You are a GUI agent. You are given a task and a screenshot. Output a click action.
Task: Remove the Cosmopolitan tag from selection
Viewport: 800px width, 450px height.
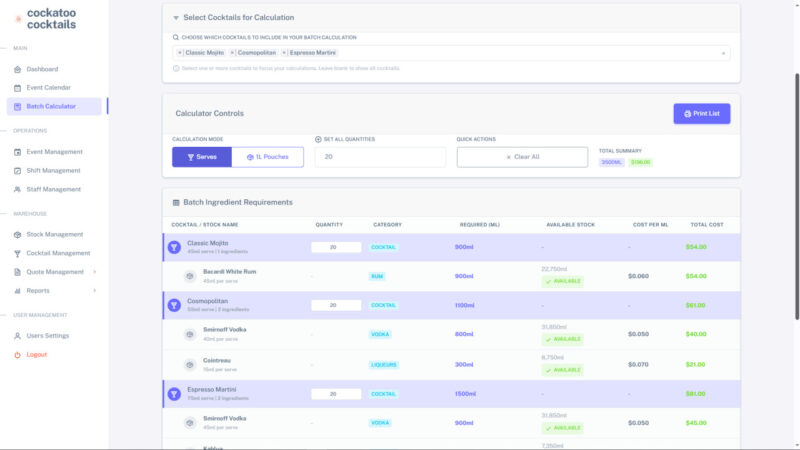click(233, 52)
